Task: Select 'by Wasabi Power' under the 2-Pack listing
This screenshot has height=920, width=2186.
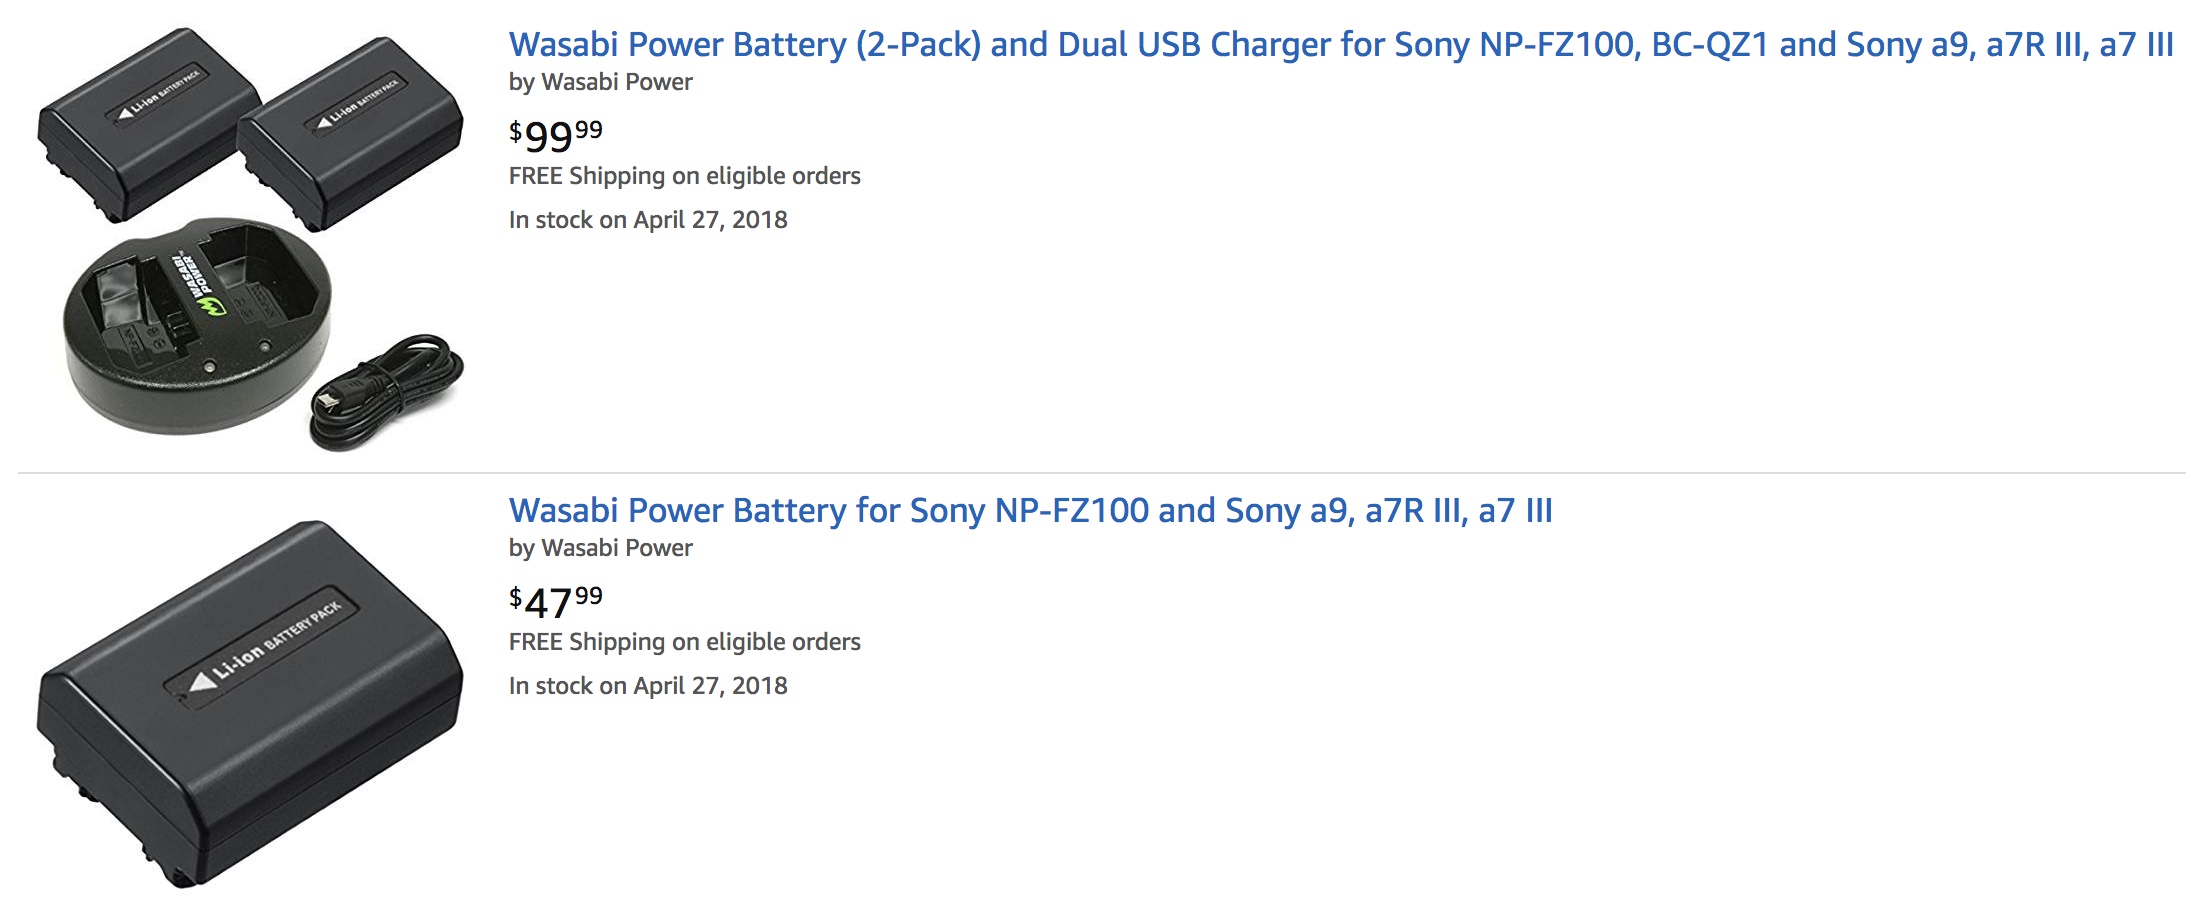Action: point(600,82)
